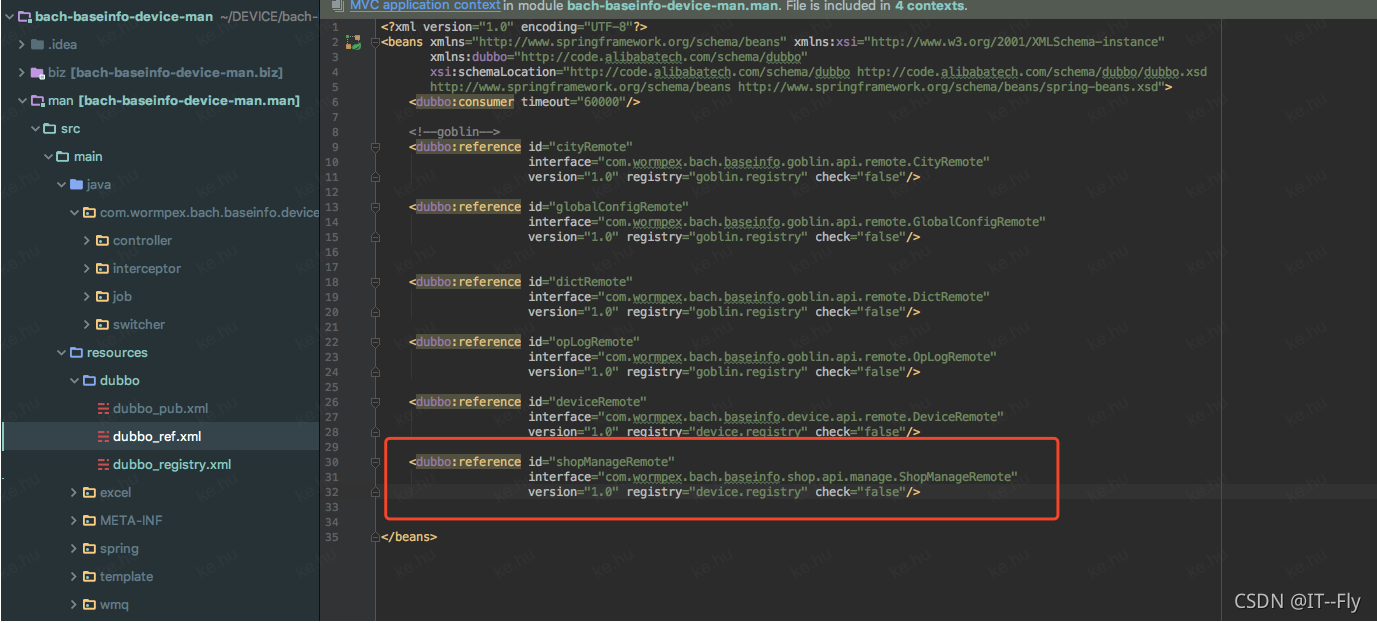1377x623 pixels.
Task: Select the interceptor package row
Action: pos(160,269)
